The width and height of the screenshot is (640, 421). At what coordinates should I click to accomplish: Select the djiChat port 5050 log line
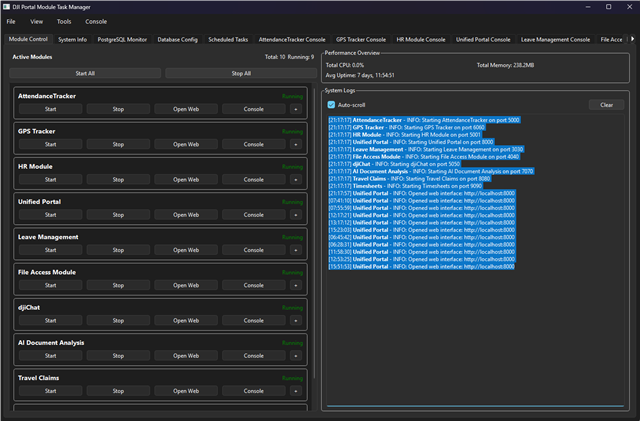point(394,164)
